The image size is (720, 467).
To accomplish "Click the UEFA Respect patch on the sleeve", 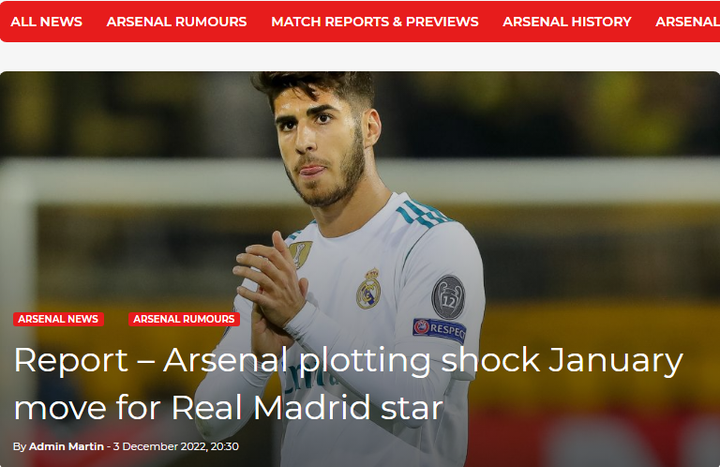I will click(439, 330).
